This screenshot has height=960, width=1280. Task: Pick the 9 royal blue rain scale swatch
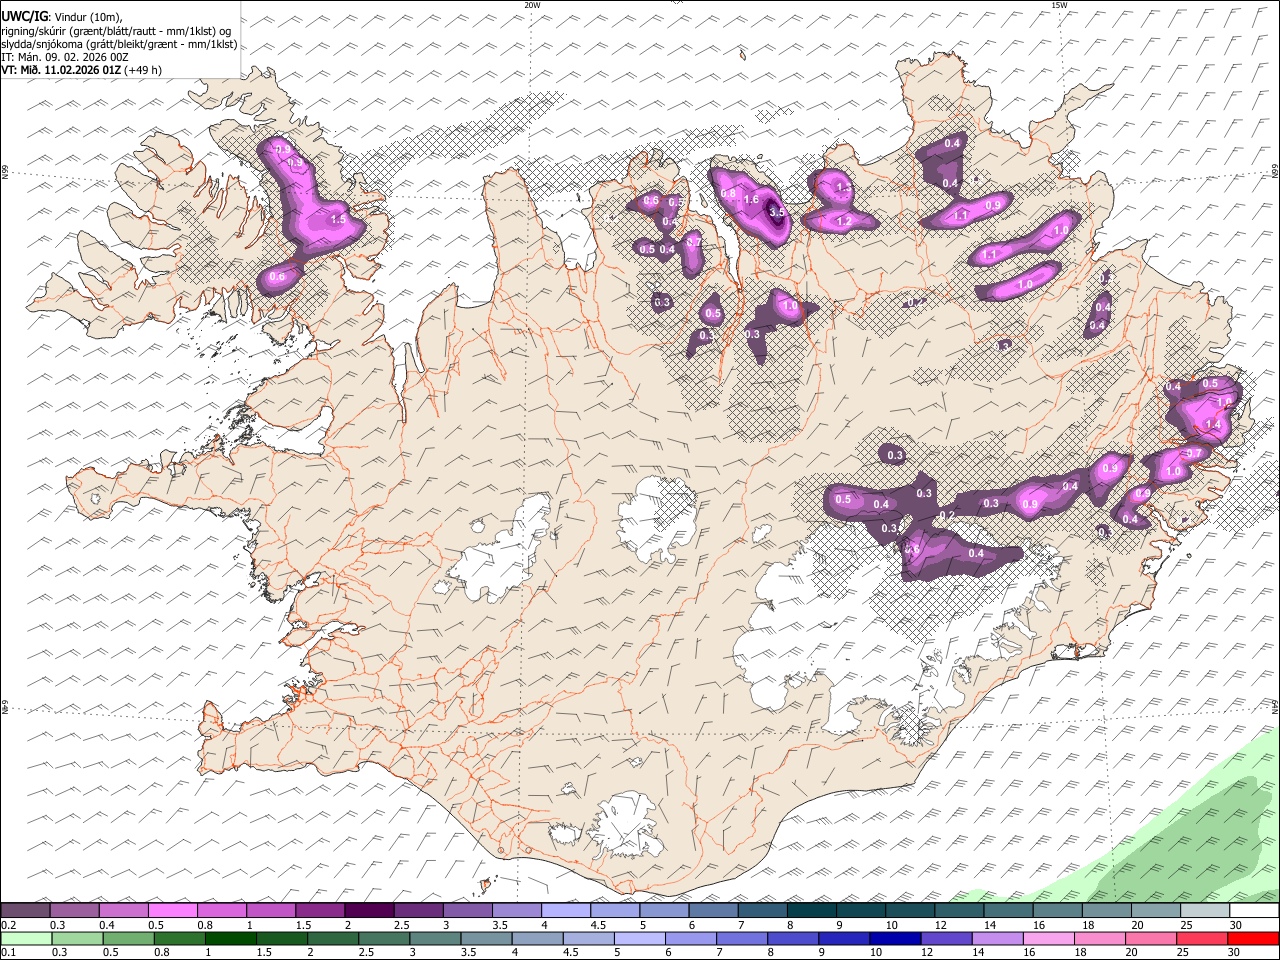844,938
